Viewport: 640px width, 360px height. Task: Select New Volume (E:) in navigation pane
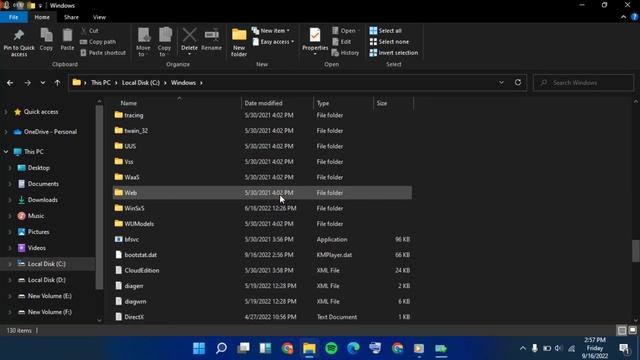click(49, 296)
